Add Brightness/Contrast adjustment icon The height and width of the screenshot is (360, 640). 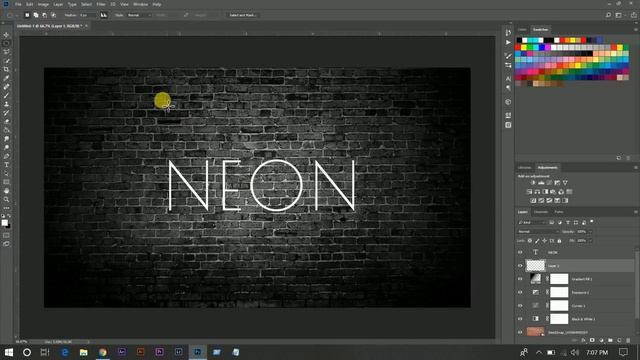pos(533,182)
